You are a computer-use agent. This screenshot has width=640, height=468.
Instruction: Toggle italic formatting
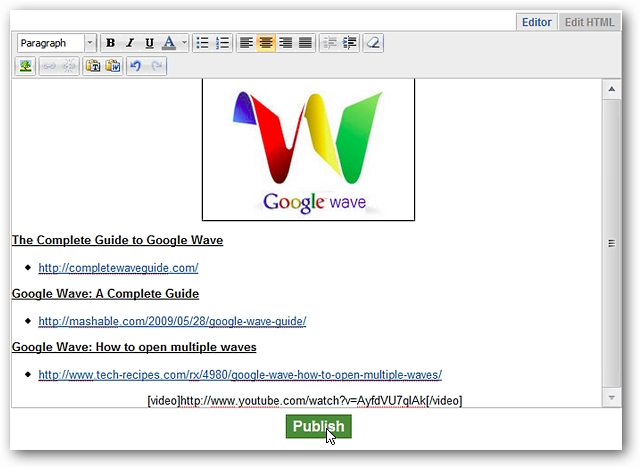pos(130,43)
